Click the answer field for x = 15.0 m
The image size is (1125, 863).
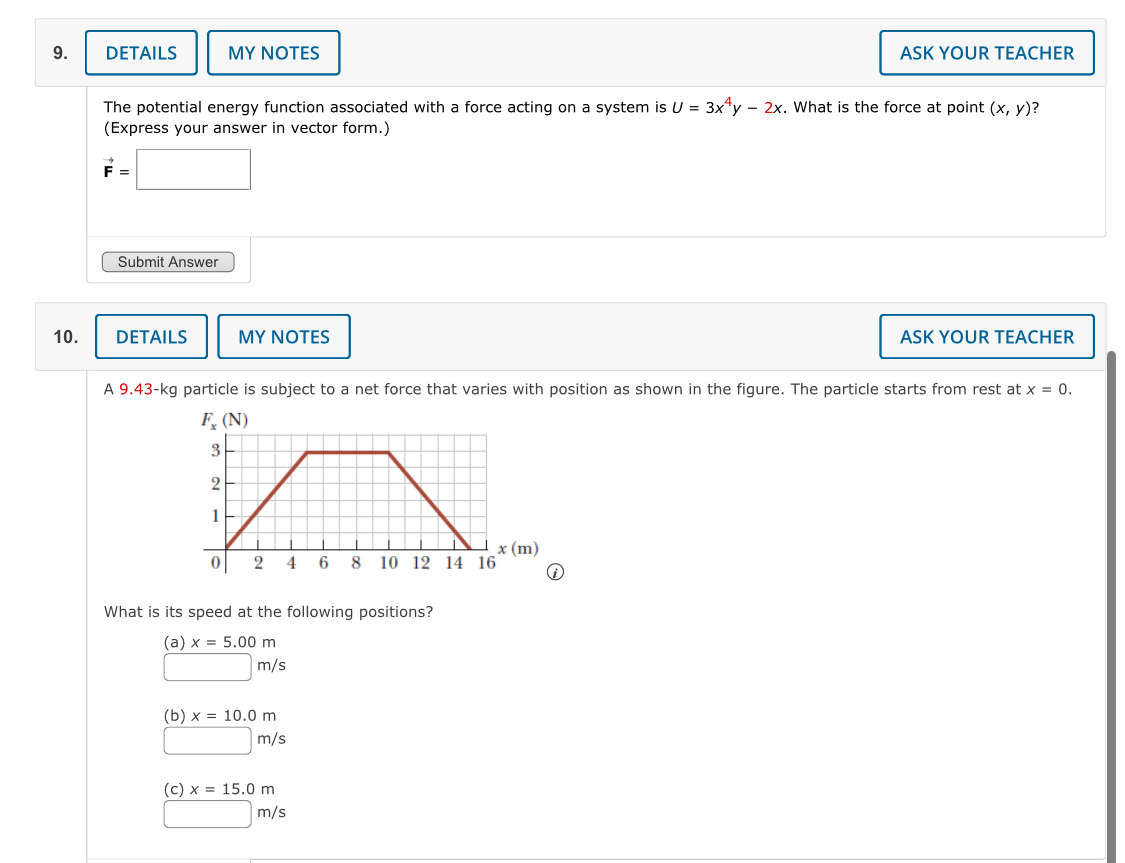tap(207, 813)
